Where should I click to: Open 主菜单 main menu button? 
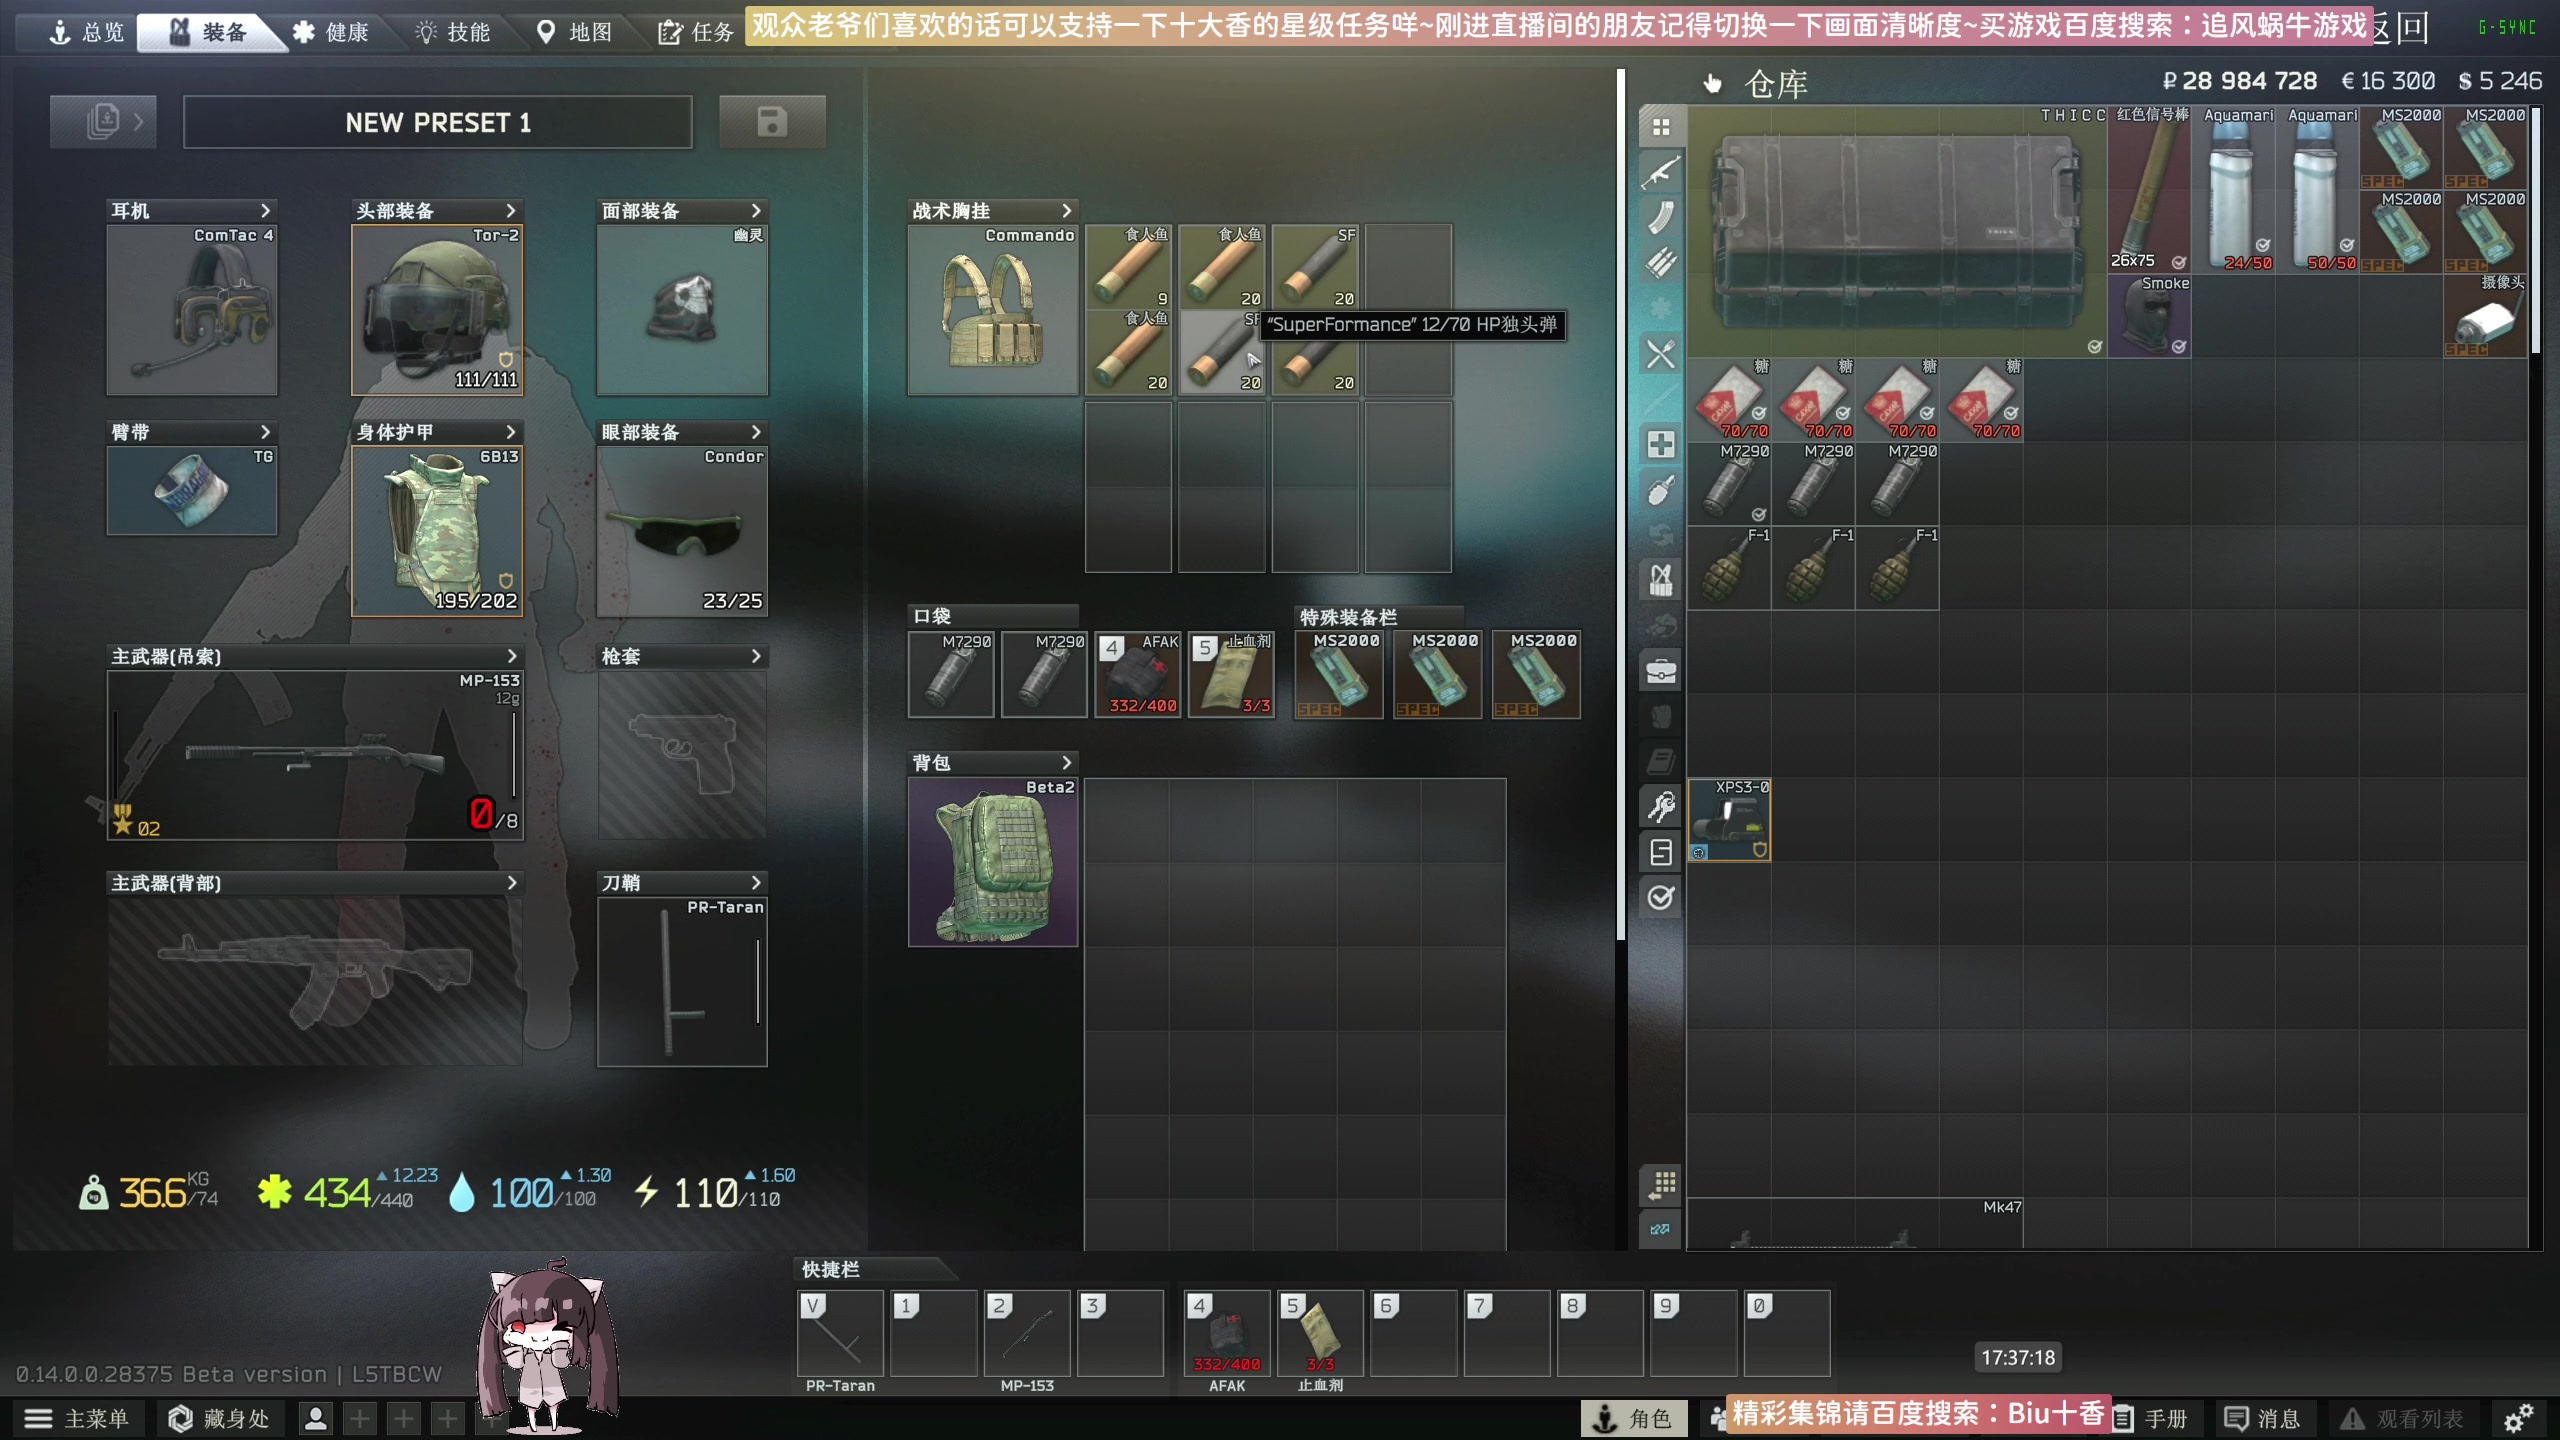77,1418
